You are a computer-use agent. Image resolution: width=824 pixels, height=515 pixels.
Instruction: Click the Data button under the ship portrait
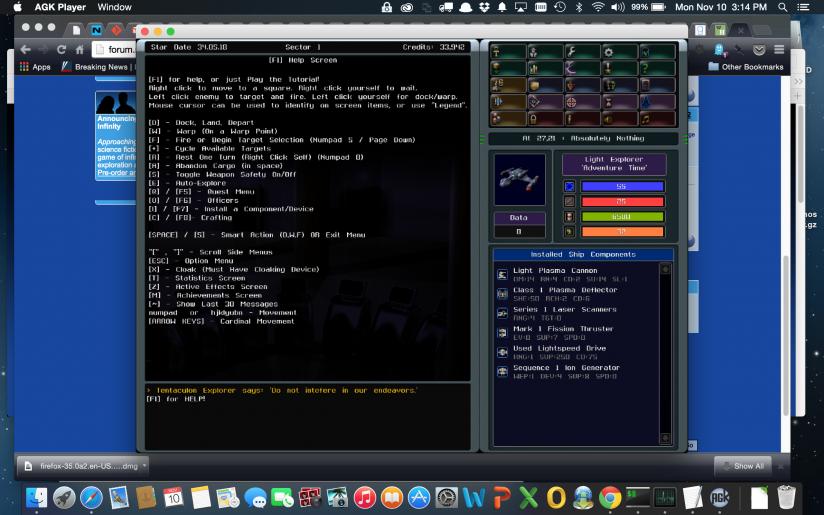pyautogui.click(x=520, y=217)
